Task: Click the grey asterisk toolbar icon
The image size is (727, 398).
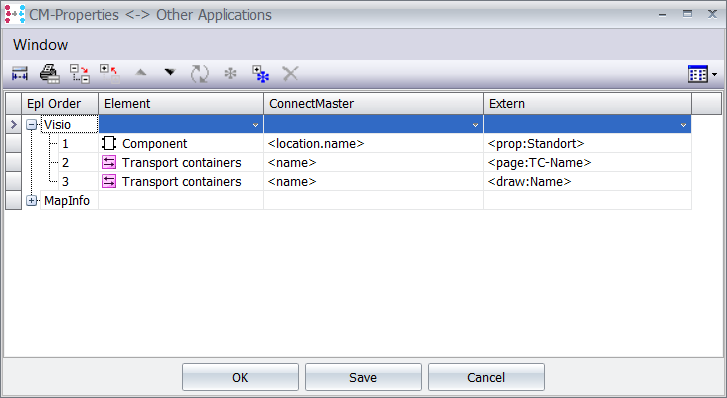Action: 230,73
